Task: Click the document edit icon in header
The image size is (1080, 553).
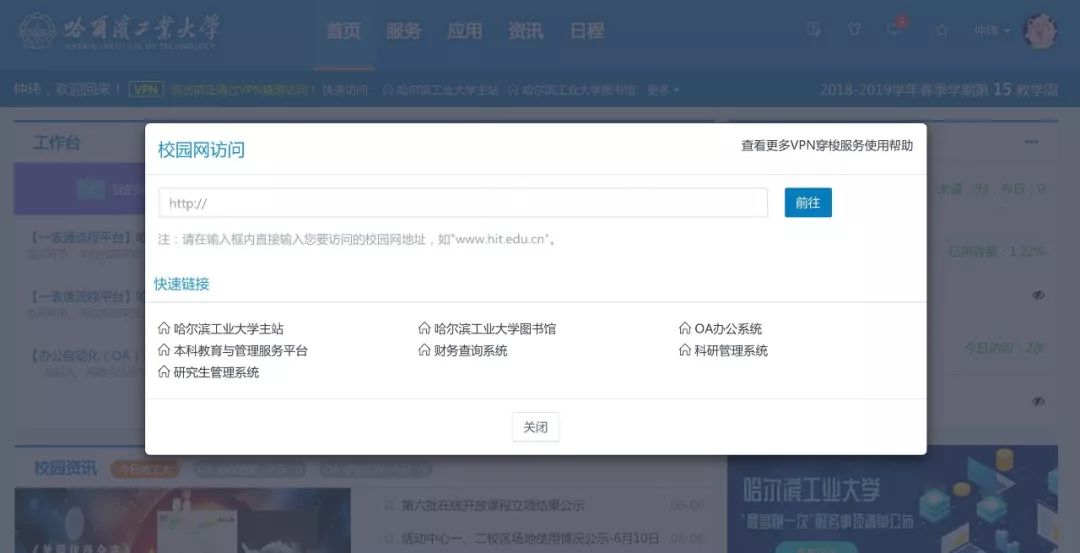Action: coord(814,30)
